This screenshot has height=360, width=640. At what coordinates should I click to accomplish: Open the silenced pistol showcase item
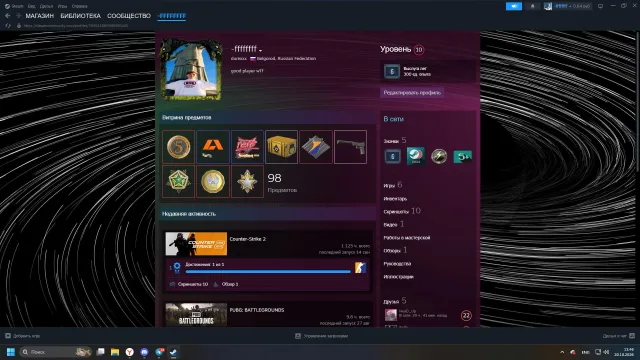click(x=350, y=147)
